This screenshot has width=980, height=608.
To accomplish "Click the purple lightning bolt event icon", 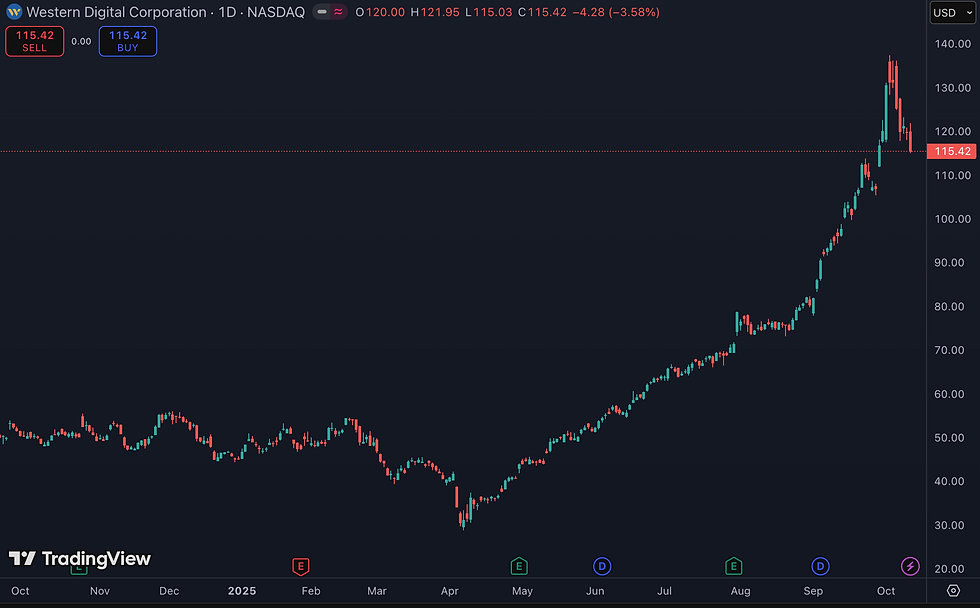I will pos(910,567).
